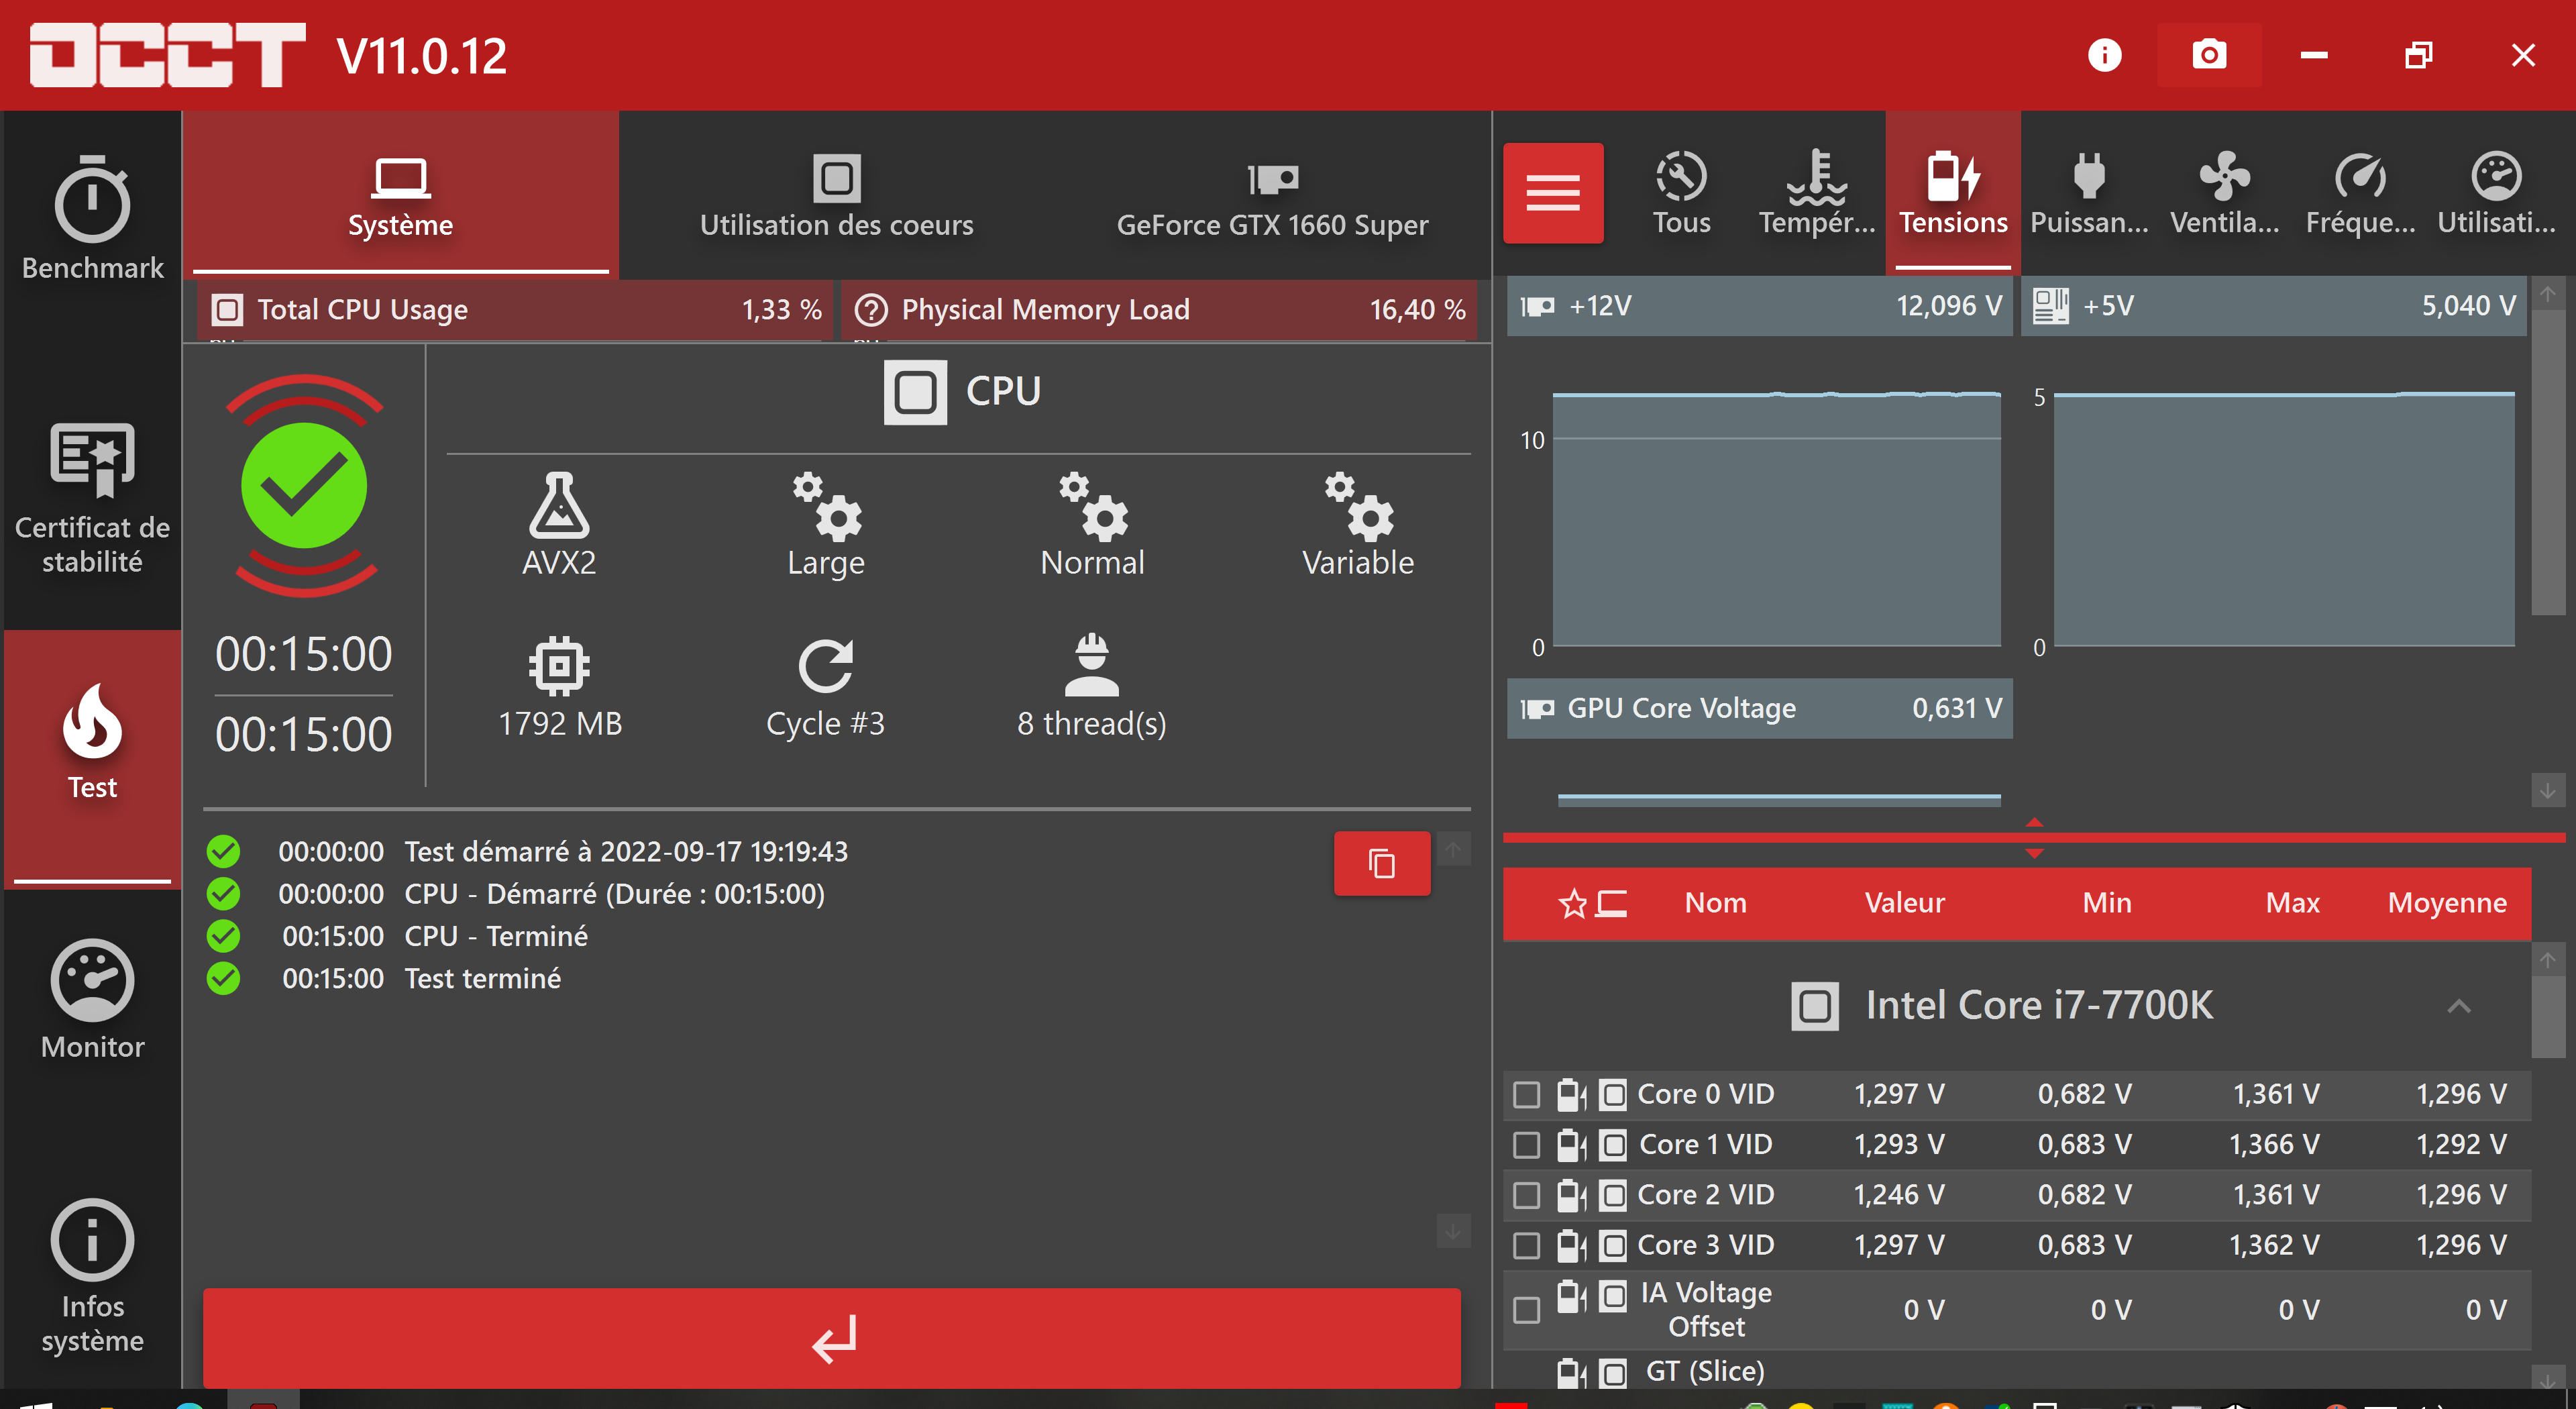2576x1409 pixels.
Task: Open Certificat de stabilité page
Action: click(x=92, y=496)
